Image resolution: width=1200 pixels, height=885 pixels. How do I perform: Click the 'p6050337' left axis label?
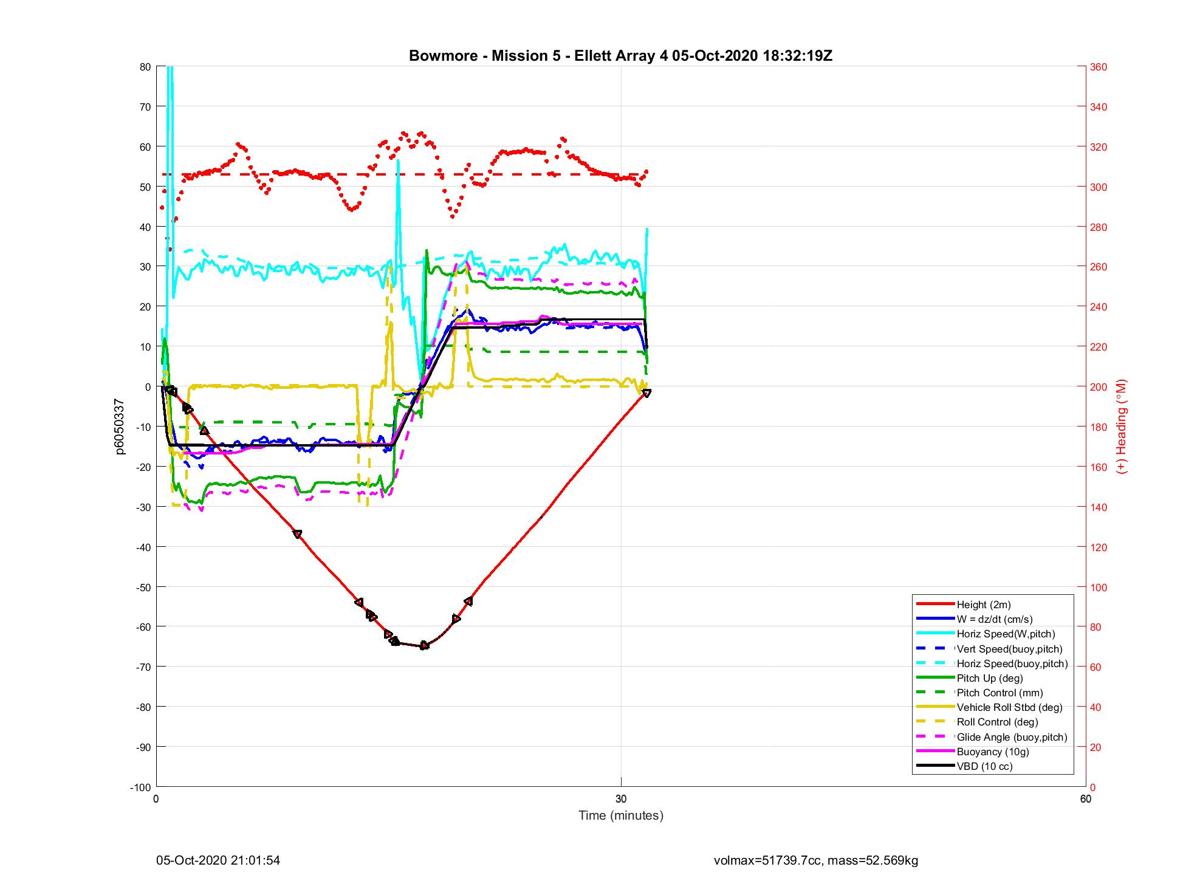[120, 427]
